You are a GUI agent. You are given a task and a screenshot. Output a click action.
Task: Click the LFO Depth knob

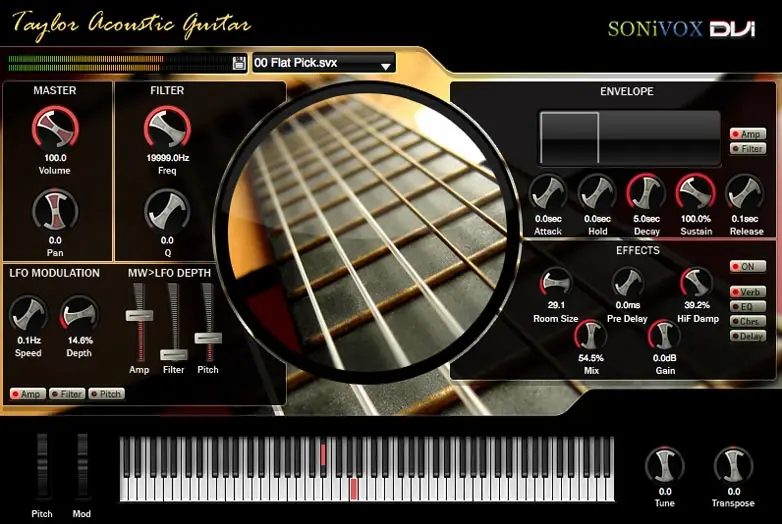(x=79, y=315)
